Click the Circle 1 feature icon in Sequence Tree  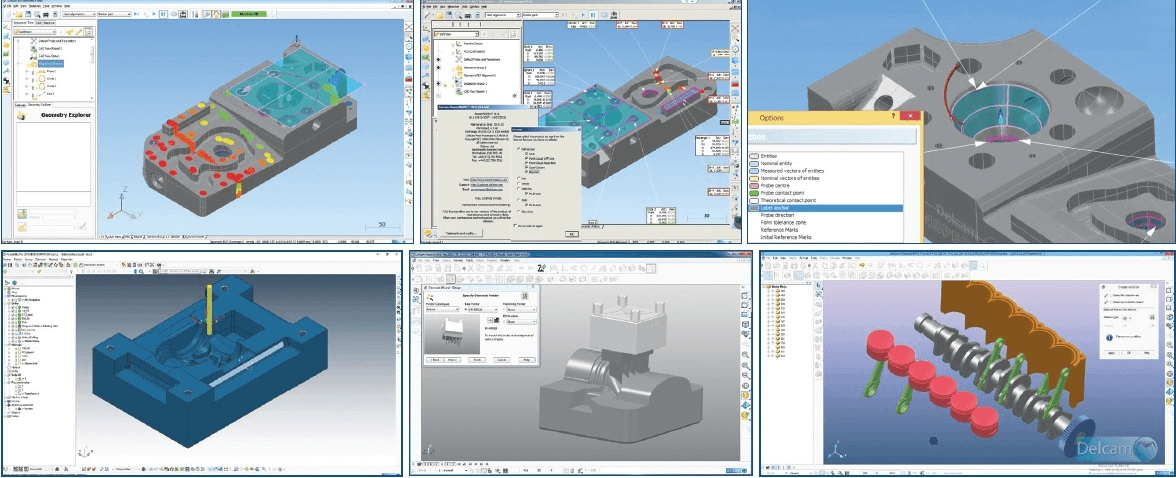coord(42,78)
